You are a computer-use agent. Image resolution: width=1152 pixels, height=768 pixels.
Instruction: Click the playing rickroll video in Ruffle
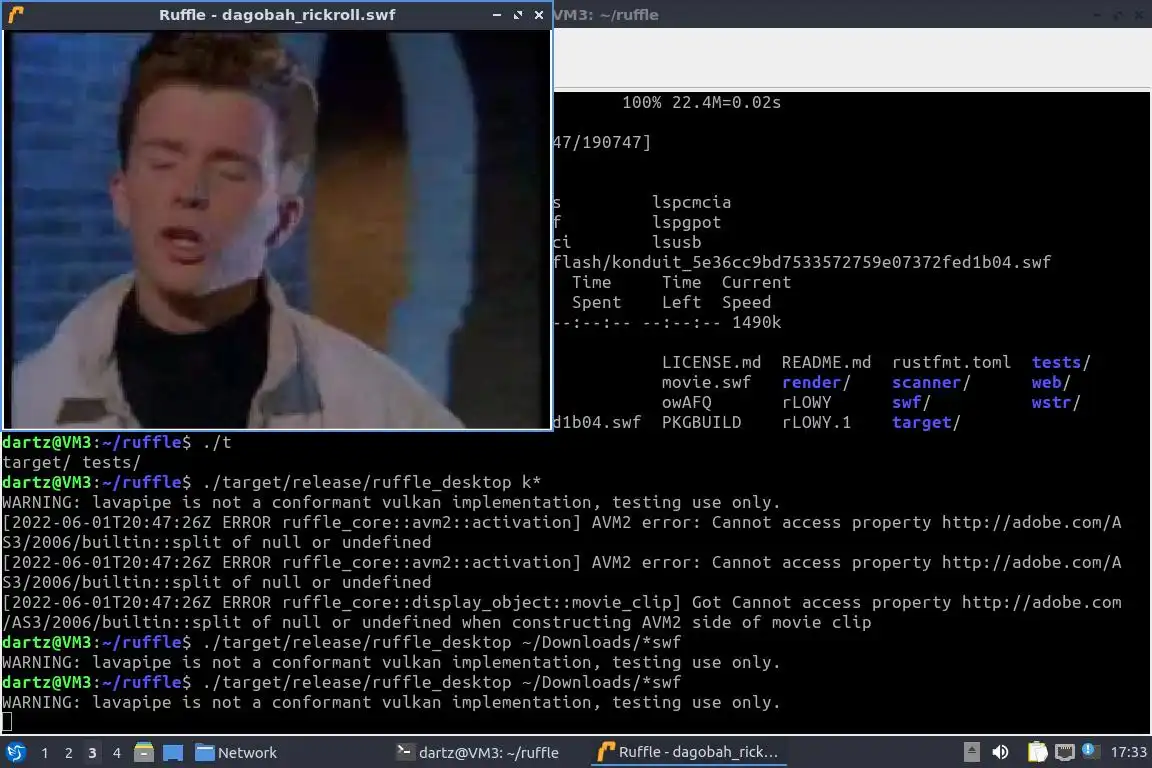click(x=276, y=229)
